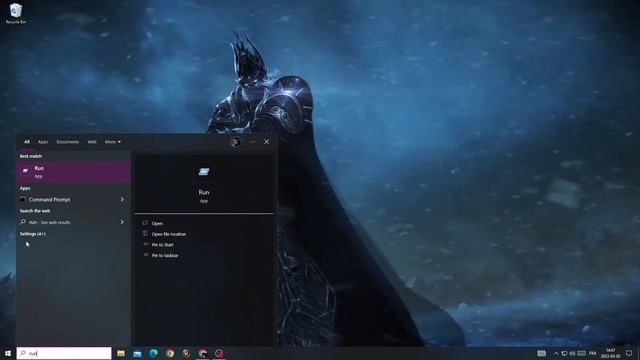The width and height of the screenshot is (640, 360).
Task: Open the touch keyboard tray icon
Action: 542,353
